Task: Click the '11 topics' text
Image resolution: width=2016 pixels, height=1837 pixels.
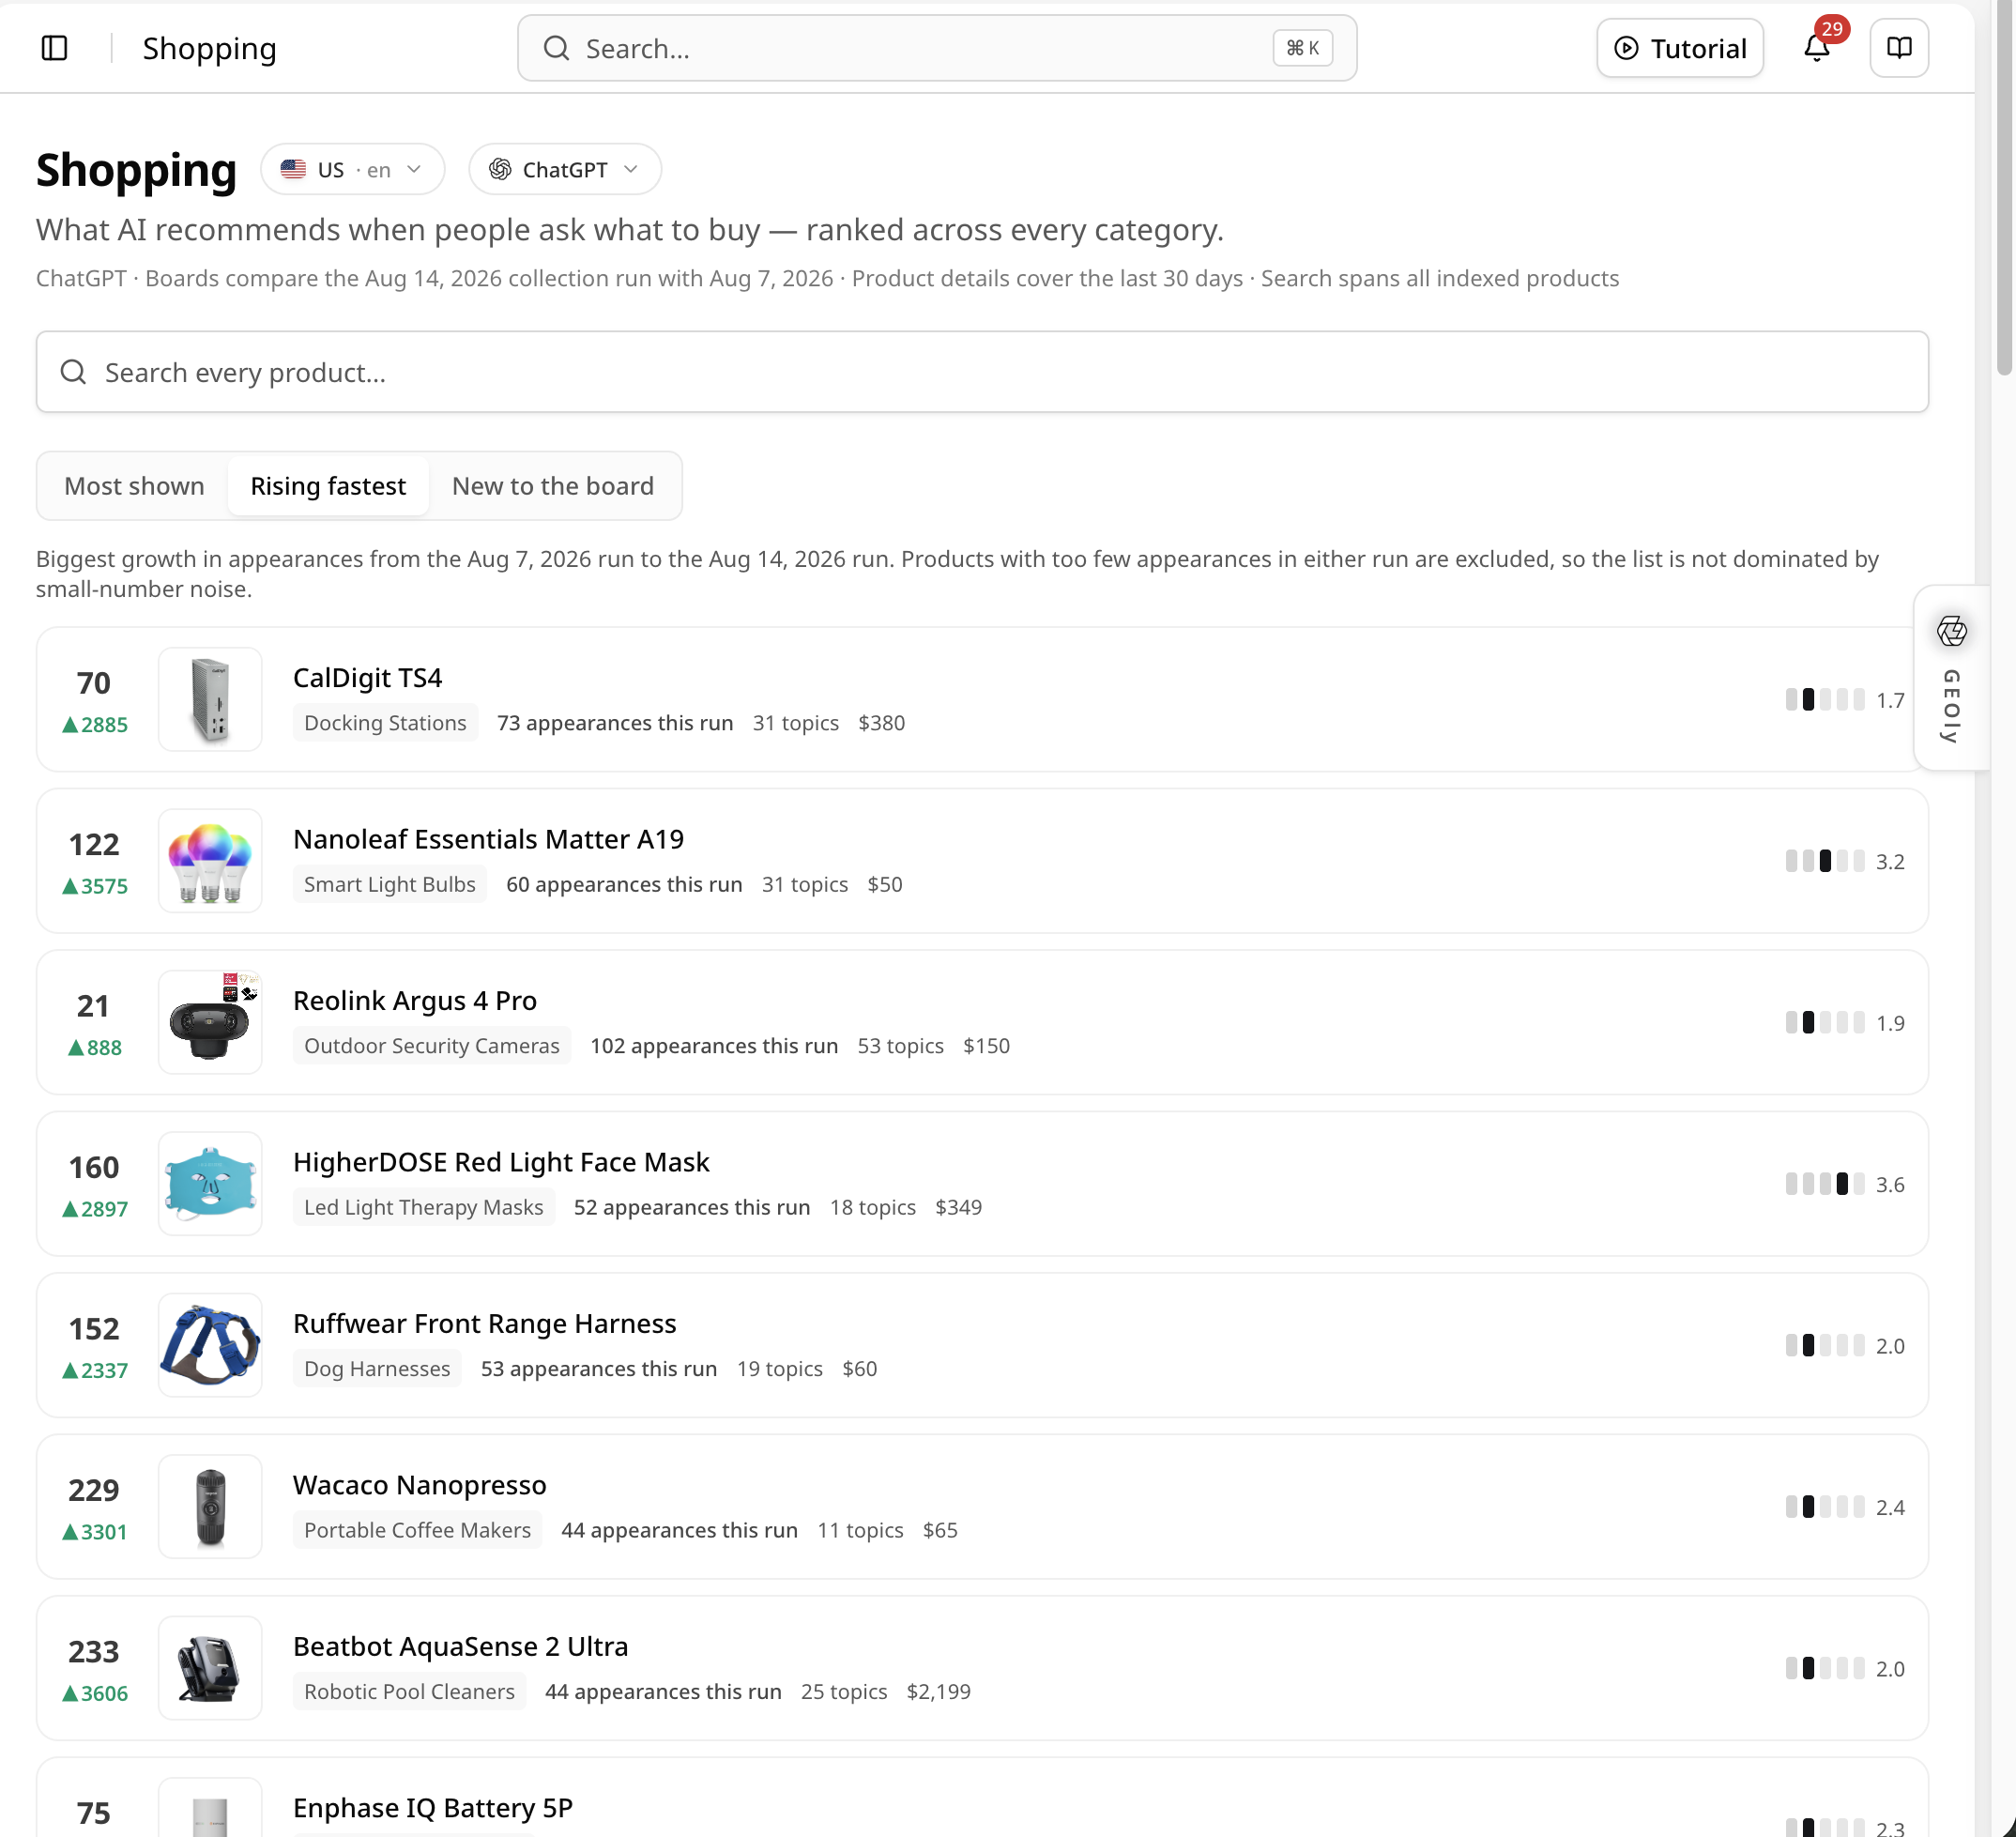Action: pos(860,1530)
